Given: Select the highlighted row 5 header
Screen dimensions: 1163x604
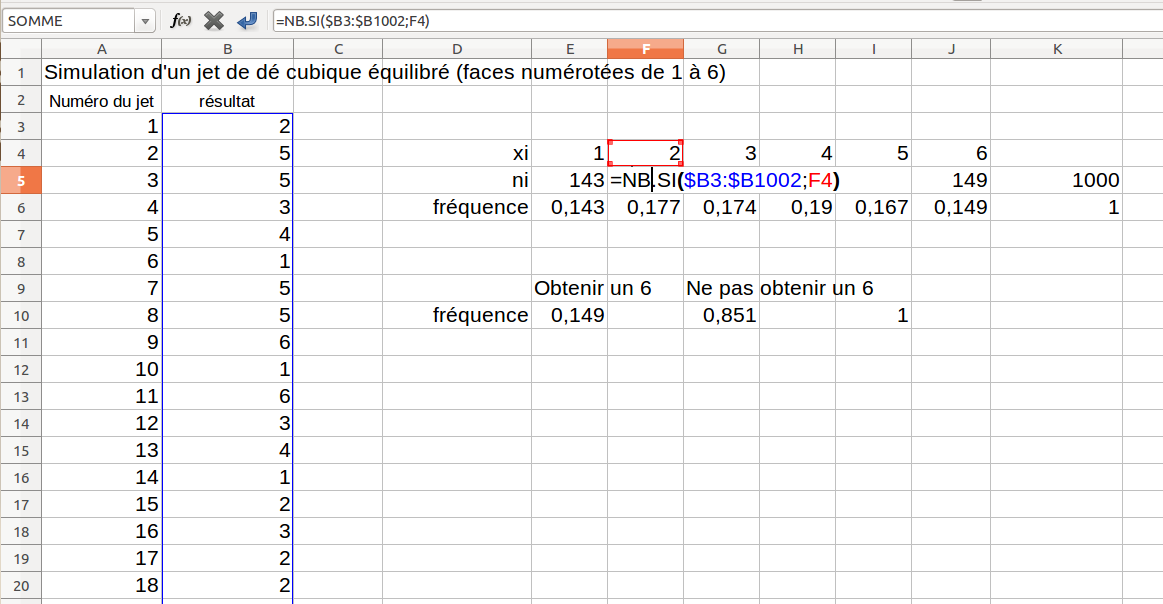Looking at the screenshot, I should [20, 180].
